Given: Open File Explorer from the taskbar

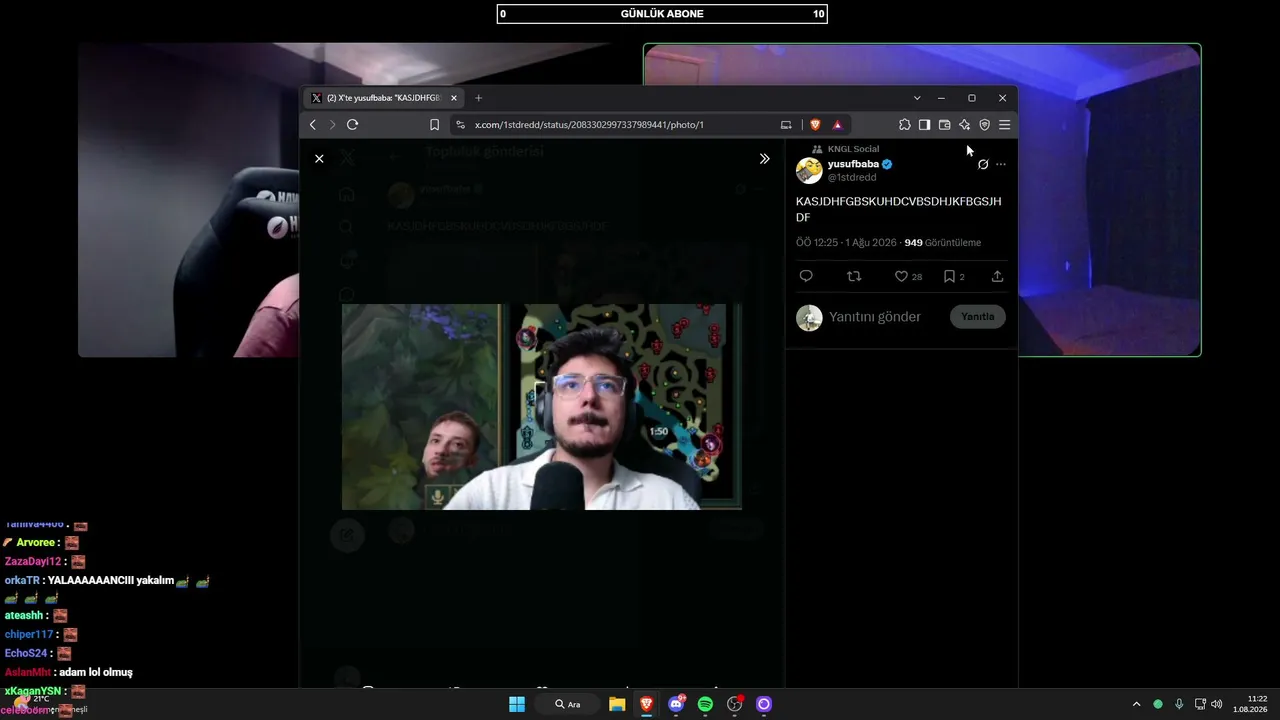Looking at the screenshot, I should point(617,704).
